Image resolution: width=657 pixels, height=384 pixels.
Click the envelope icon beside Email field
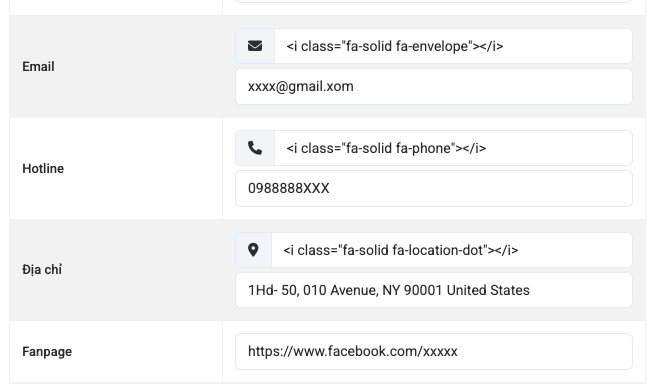click(255, 46)
